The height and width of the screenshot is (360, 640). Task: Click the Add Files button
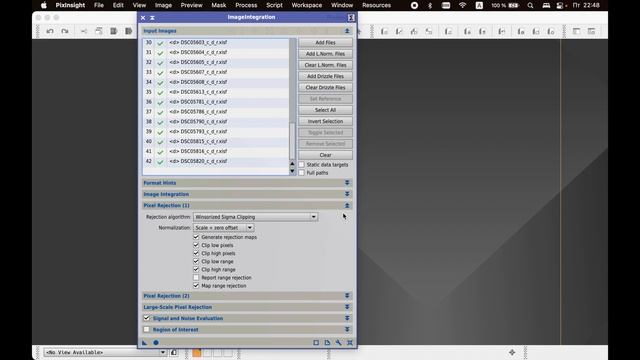325,42
